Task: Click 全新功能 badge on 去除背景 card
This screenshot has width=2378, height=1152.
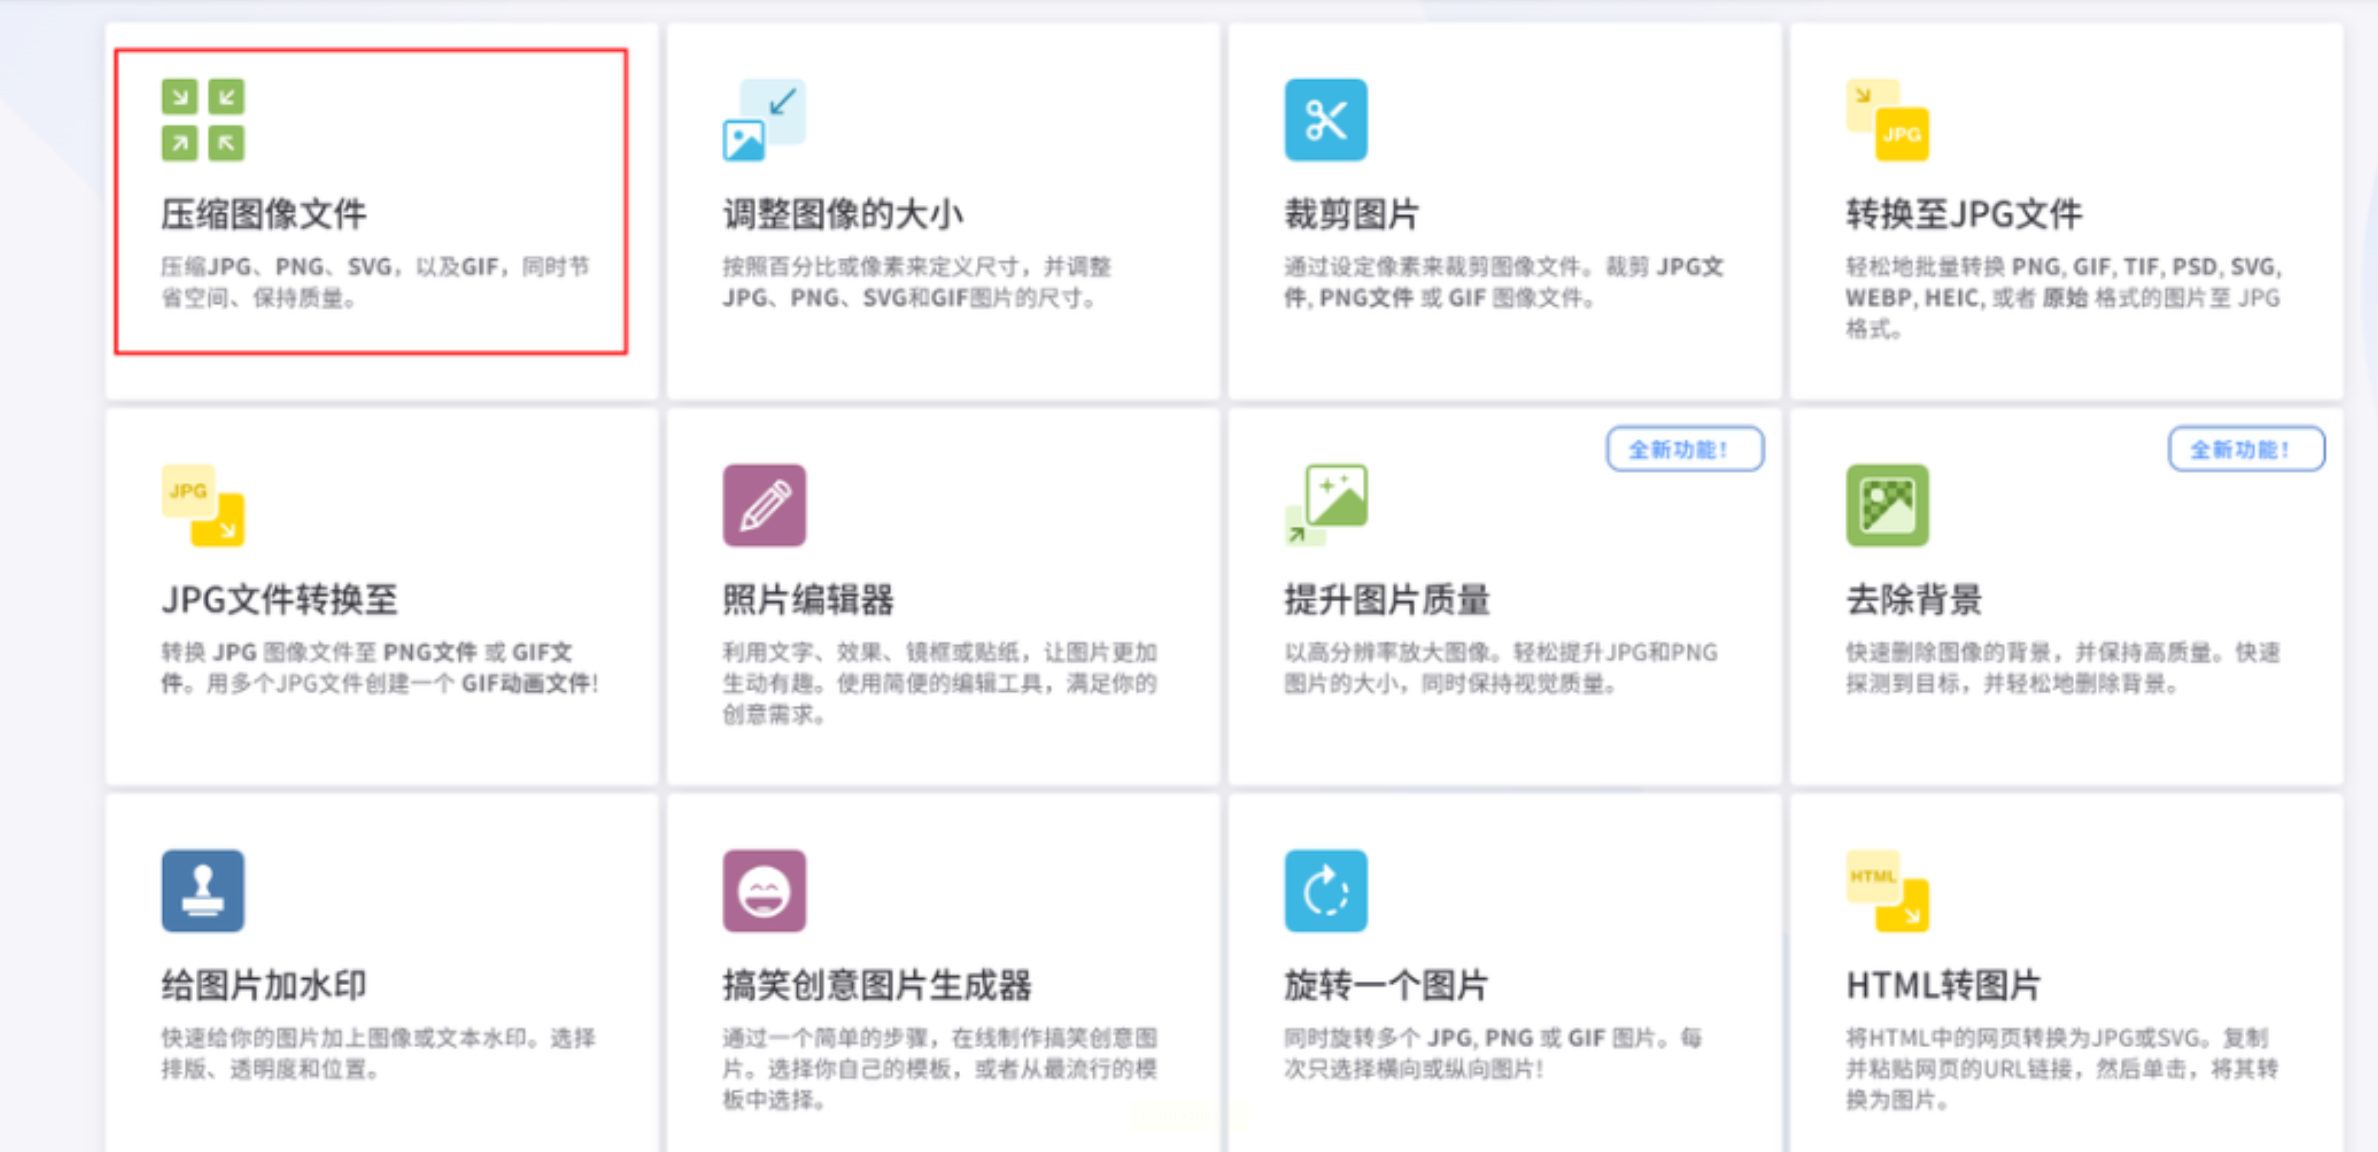Action: pos(2247,449)
